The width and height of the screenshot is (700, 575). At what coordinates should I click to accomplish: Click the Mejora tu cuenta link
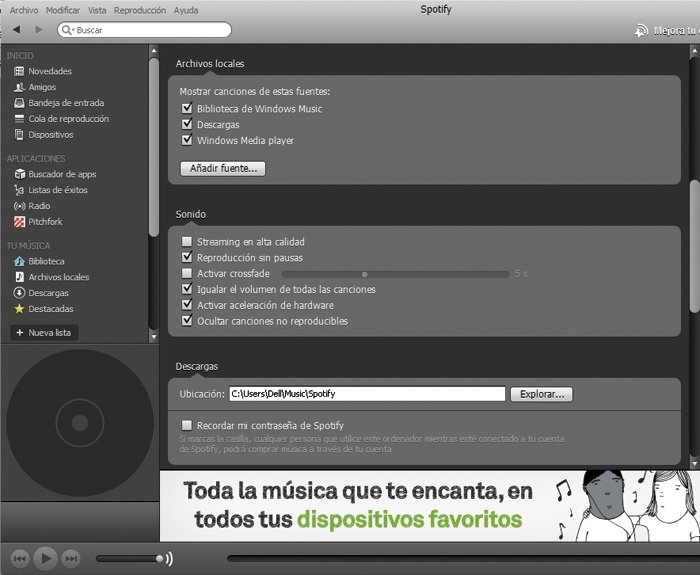coord(676,31)
